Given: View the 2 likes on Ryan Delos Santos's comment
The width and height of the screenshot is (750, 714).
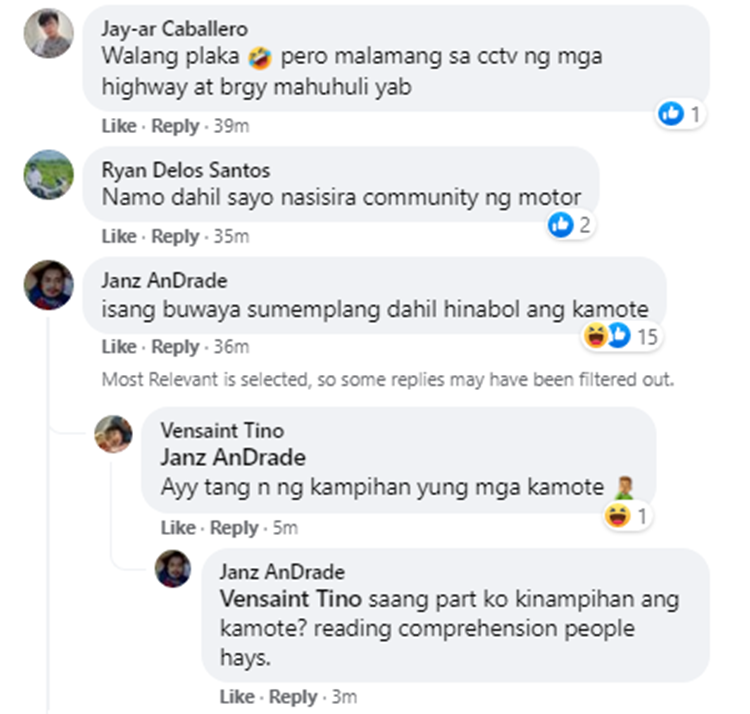Looking at the screenshot, I should coord(570,225).
